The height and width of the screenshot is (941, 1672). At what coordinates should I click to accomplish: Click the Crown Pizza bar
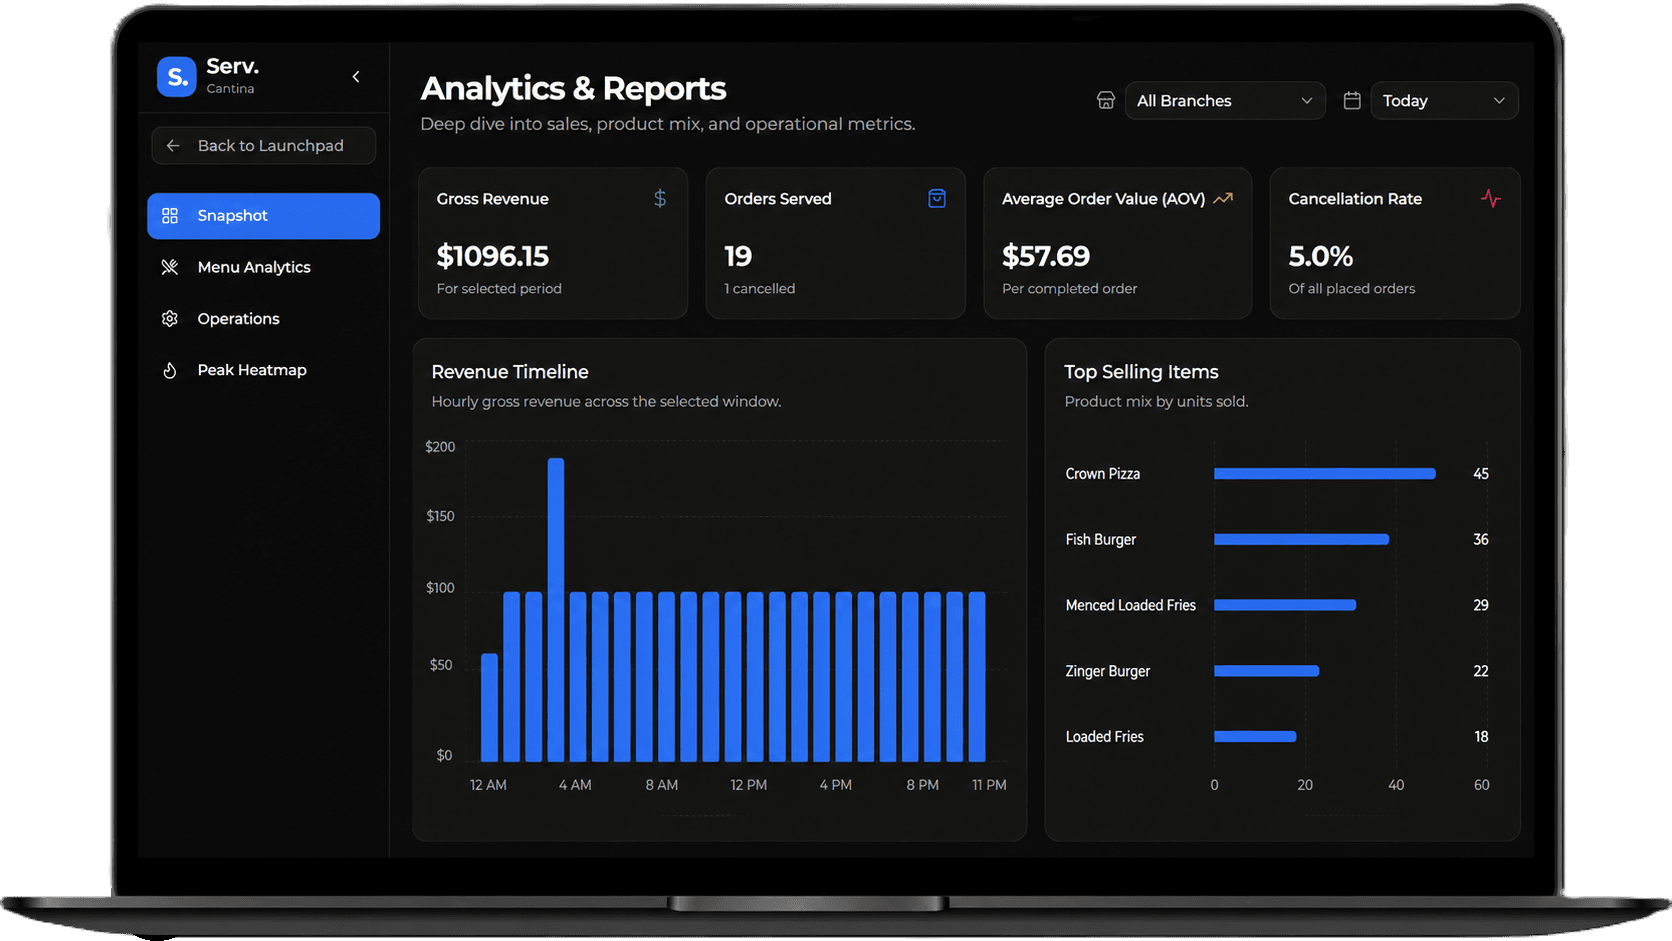click(x=1325, y=474)
